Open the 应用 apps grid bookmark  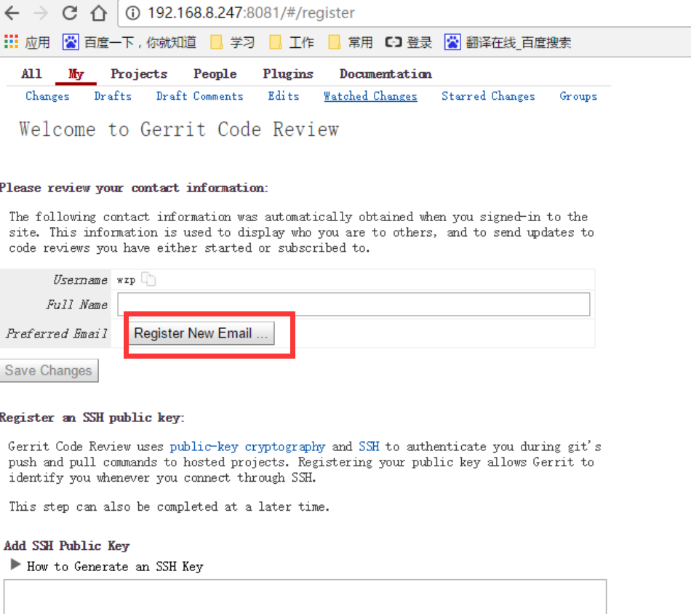27,42
